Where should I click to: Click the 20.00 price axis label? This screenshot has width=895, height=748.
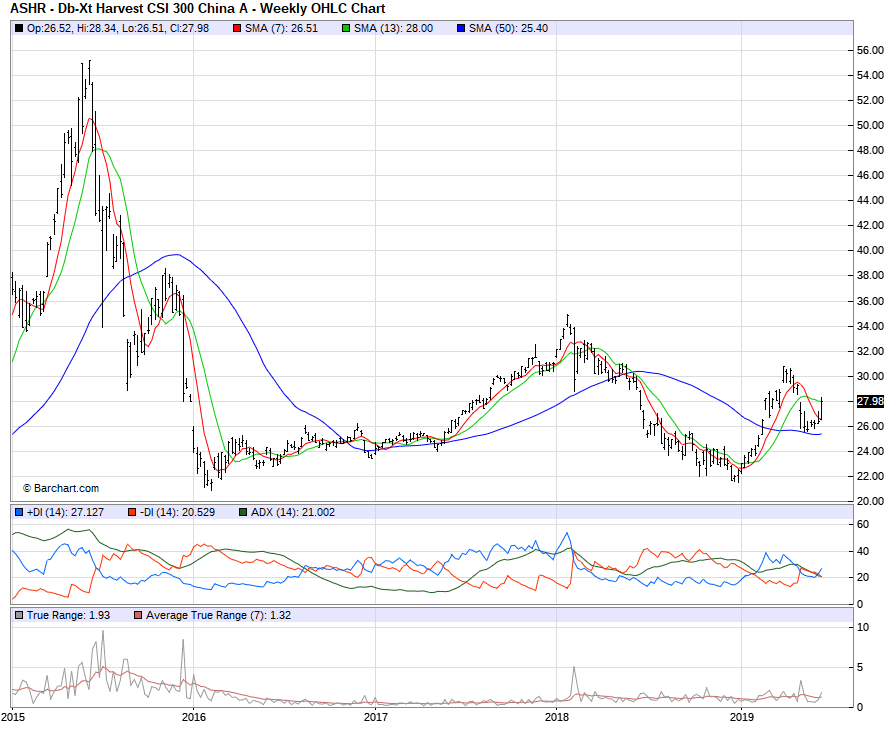point(870,501)
